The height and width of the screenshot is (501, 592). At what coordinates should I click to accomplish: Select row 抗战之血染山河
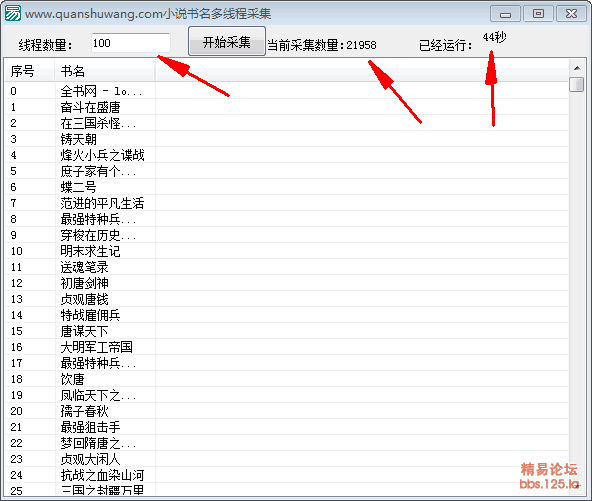point(287,475)
